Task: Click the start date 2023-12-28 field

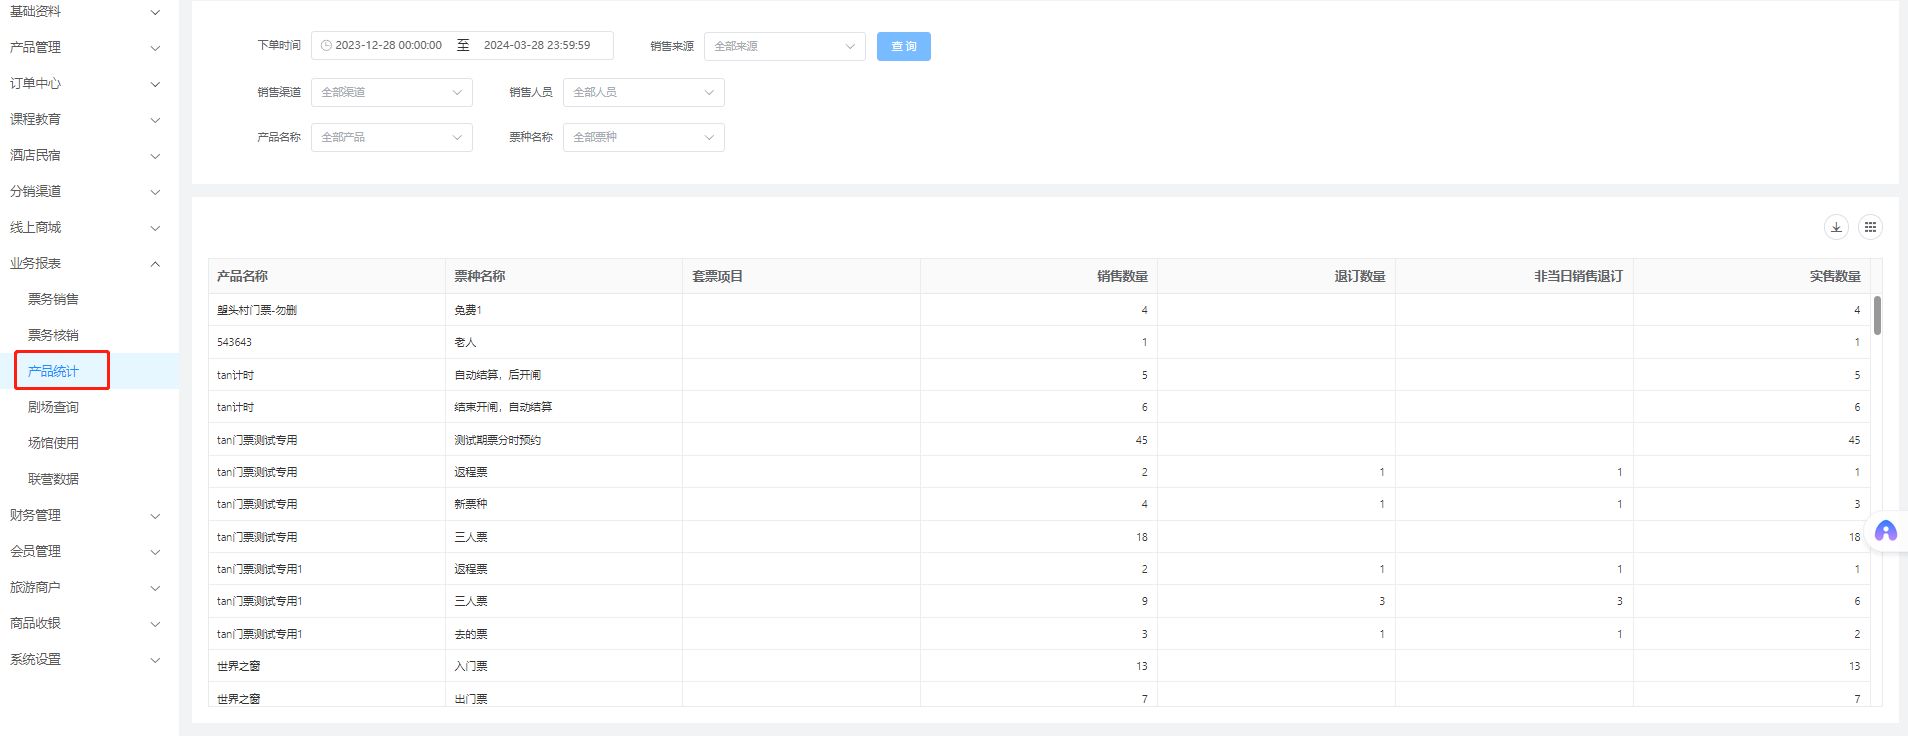Action: coord(388,46)
